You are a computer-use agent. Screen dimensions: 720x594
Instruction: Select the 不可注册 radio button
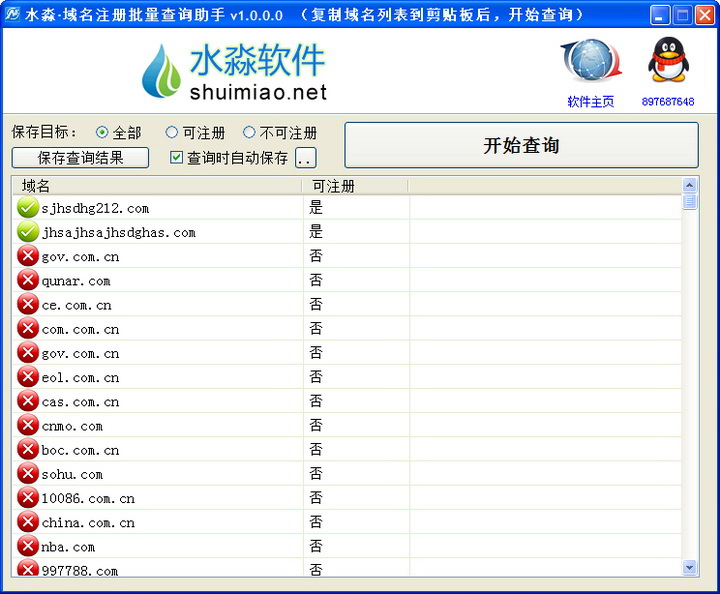[249, 133]
